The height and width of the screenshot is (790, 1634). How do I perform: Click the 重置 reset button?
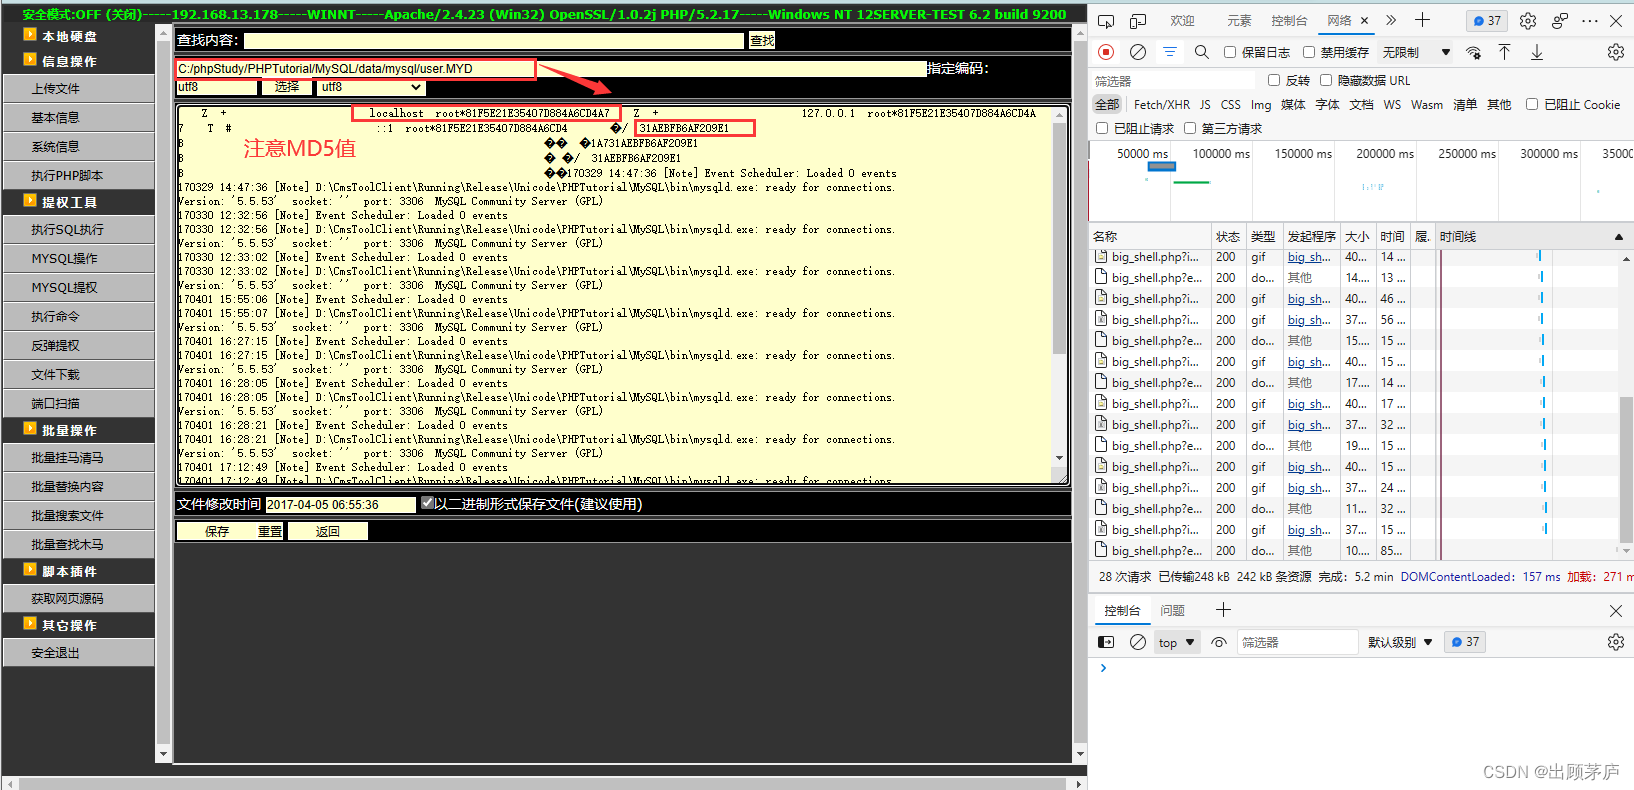(270, 531)
